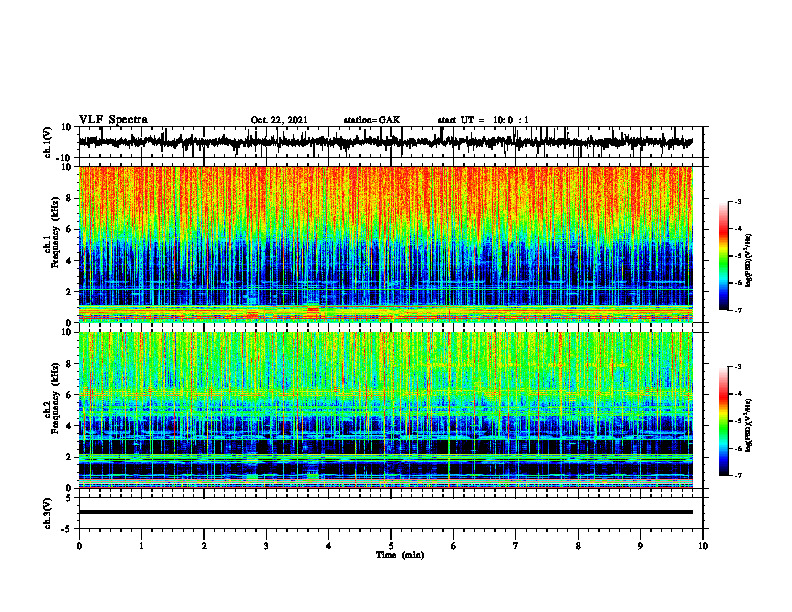The height and width of the screenshot is (612, 792).
Task: Click the "station=GAK" header label
Action: click(372, 120)
